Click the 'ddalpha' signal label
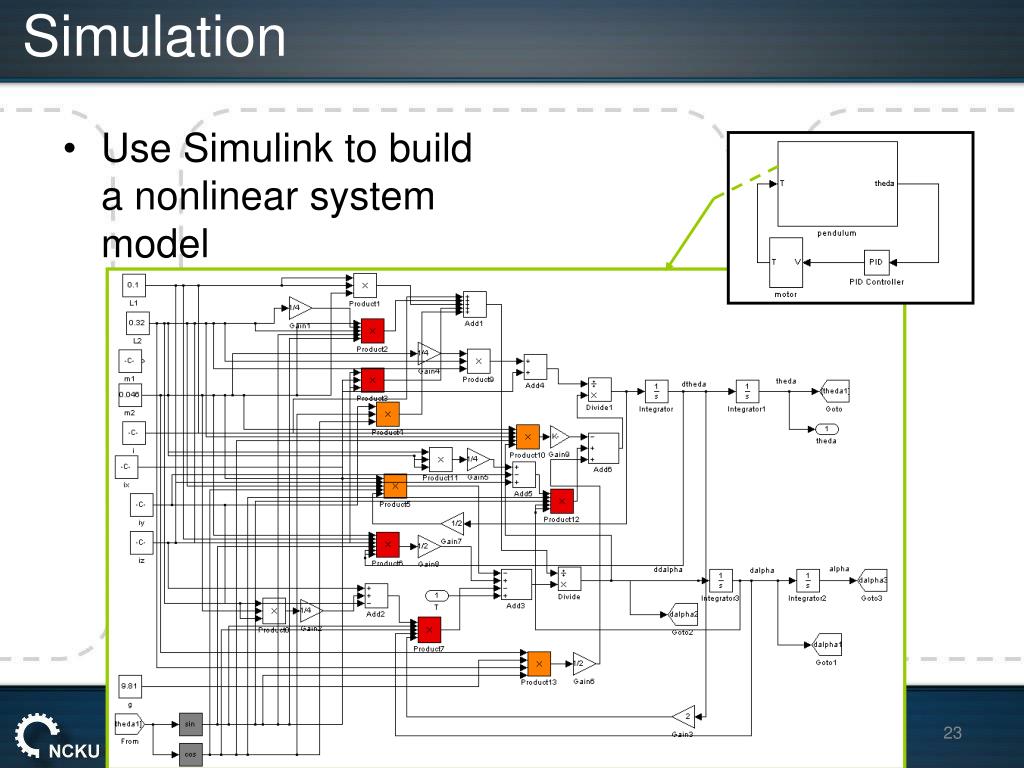The width and height of the screenshot is (1024, 768). click(x=667, y=569)
